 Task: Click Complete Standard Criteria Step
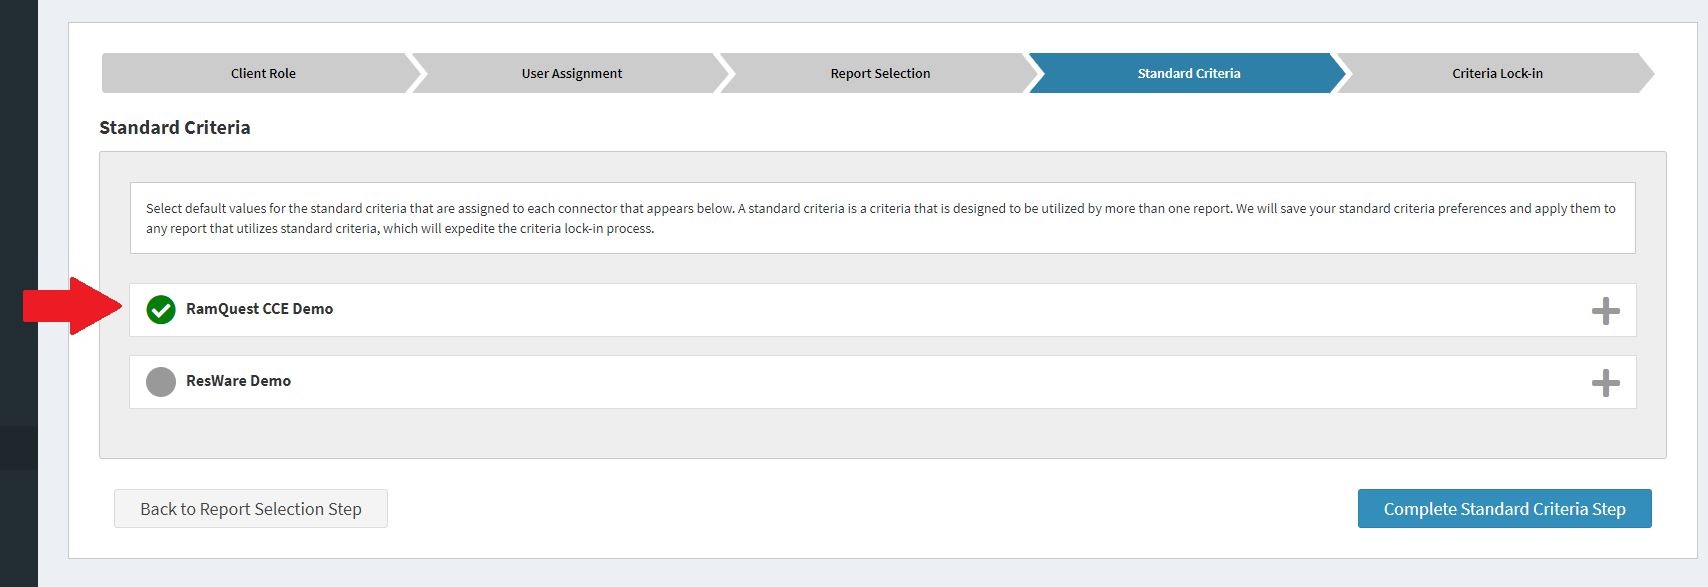click(1504, 508)
